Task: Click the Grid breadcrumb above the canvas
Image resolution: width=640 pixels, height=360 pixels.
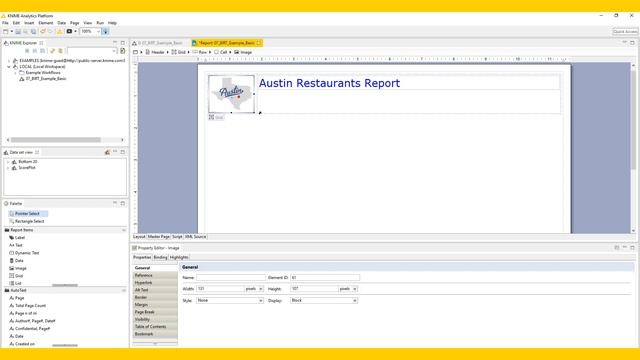Action: [x=178, y=52]
